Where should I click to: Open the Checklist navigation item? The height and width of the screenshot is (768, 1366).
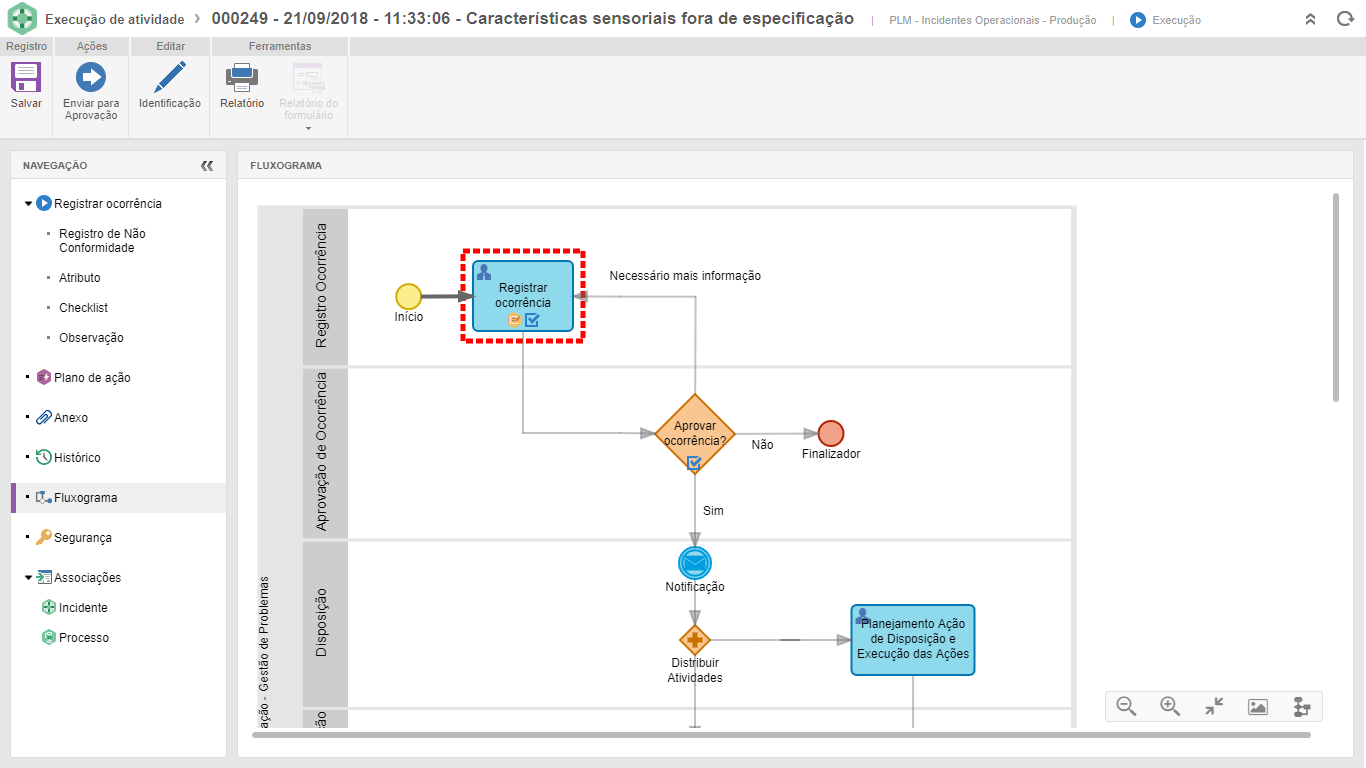(x=83, y=308)
